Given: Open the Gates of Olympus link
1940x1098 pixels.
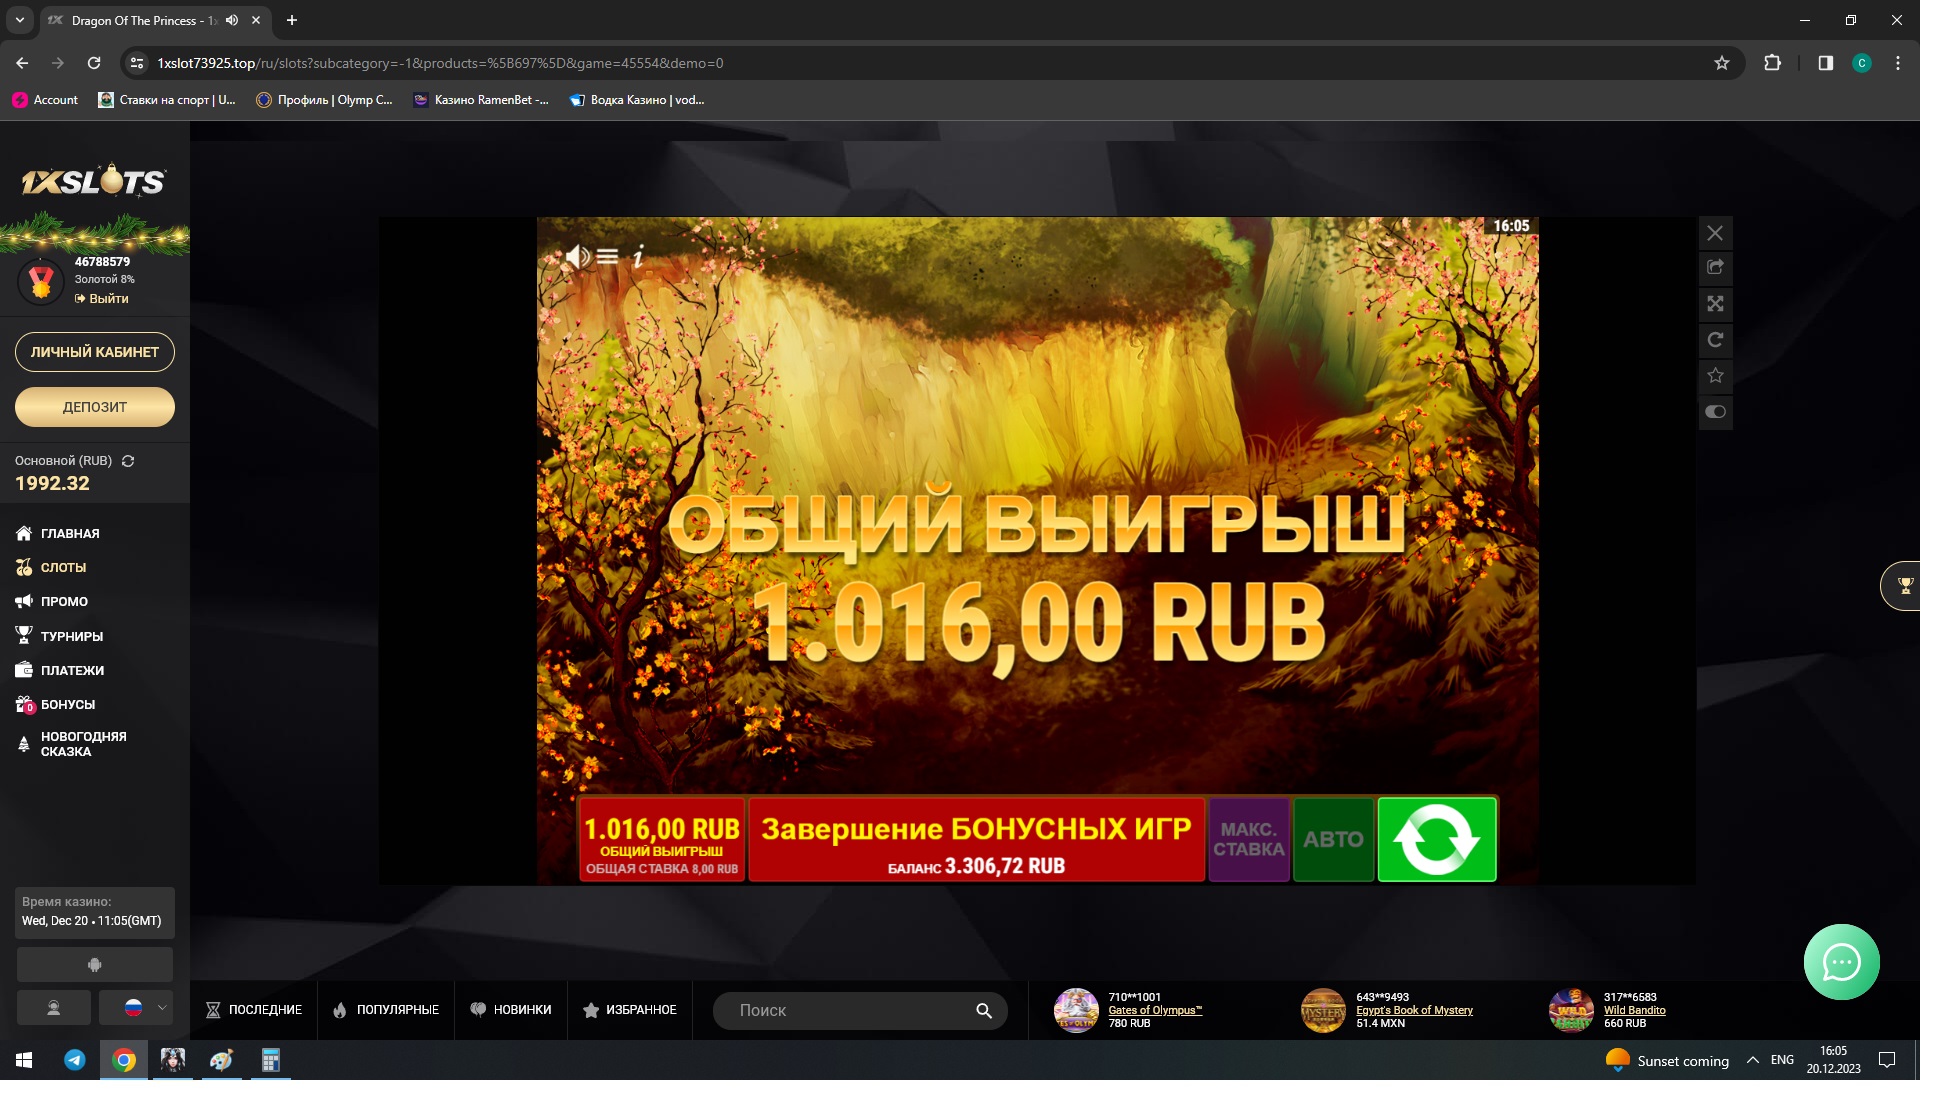Looking at the screenshot, I should click(1155, 1010).
